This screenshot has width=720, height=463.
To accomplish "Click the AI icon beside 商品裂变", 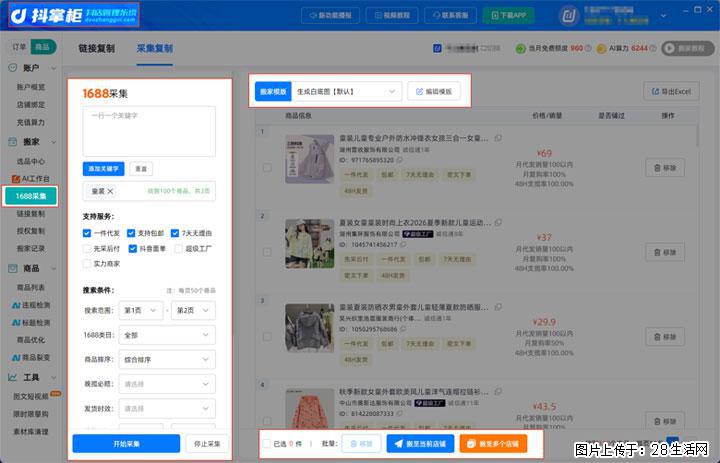I will (16, 357).
